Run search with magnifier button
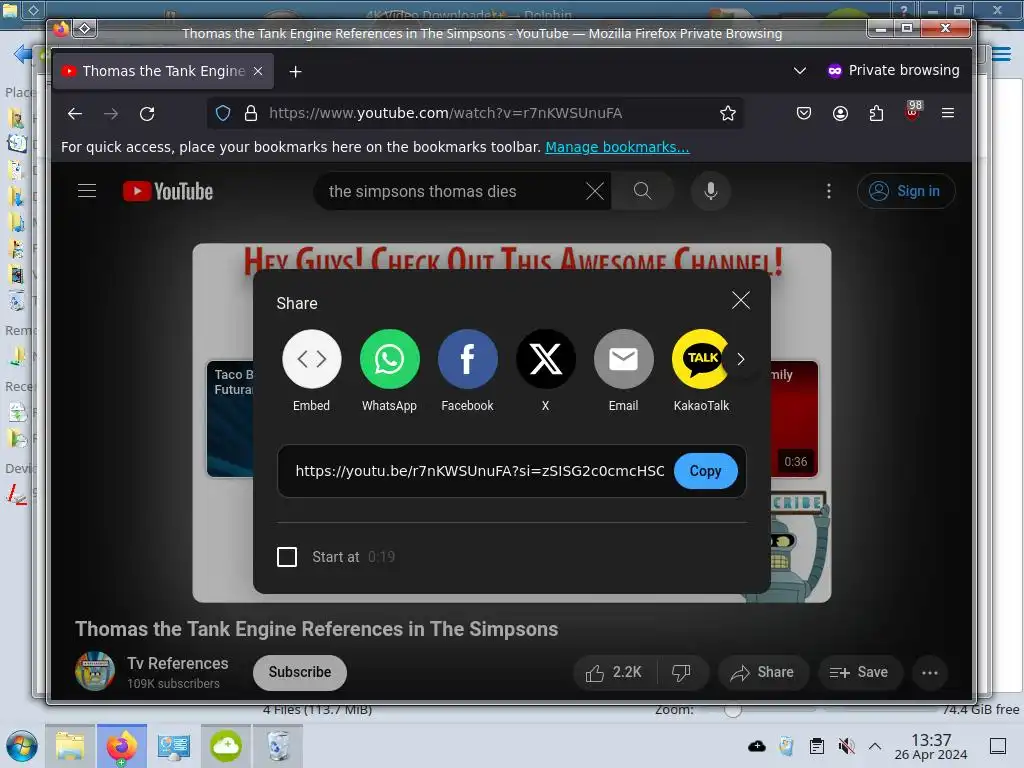This screenshot has height=768, width=1024. (643, 191)
